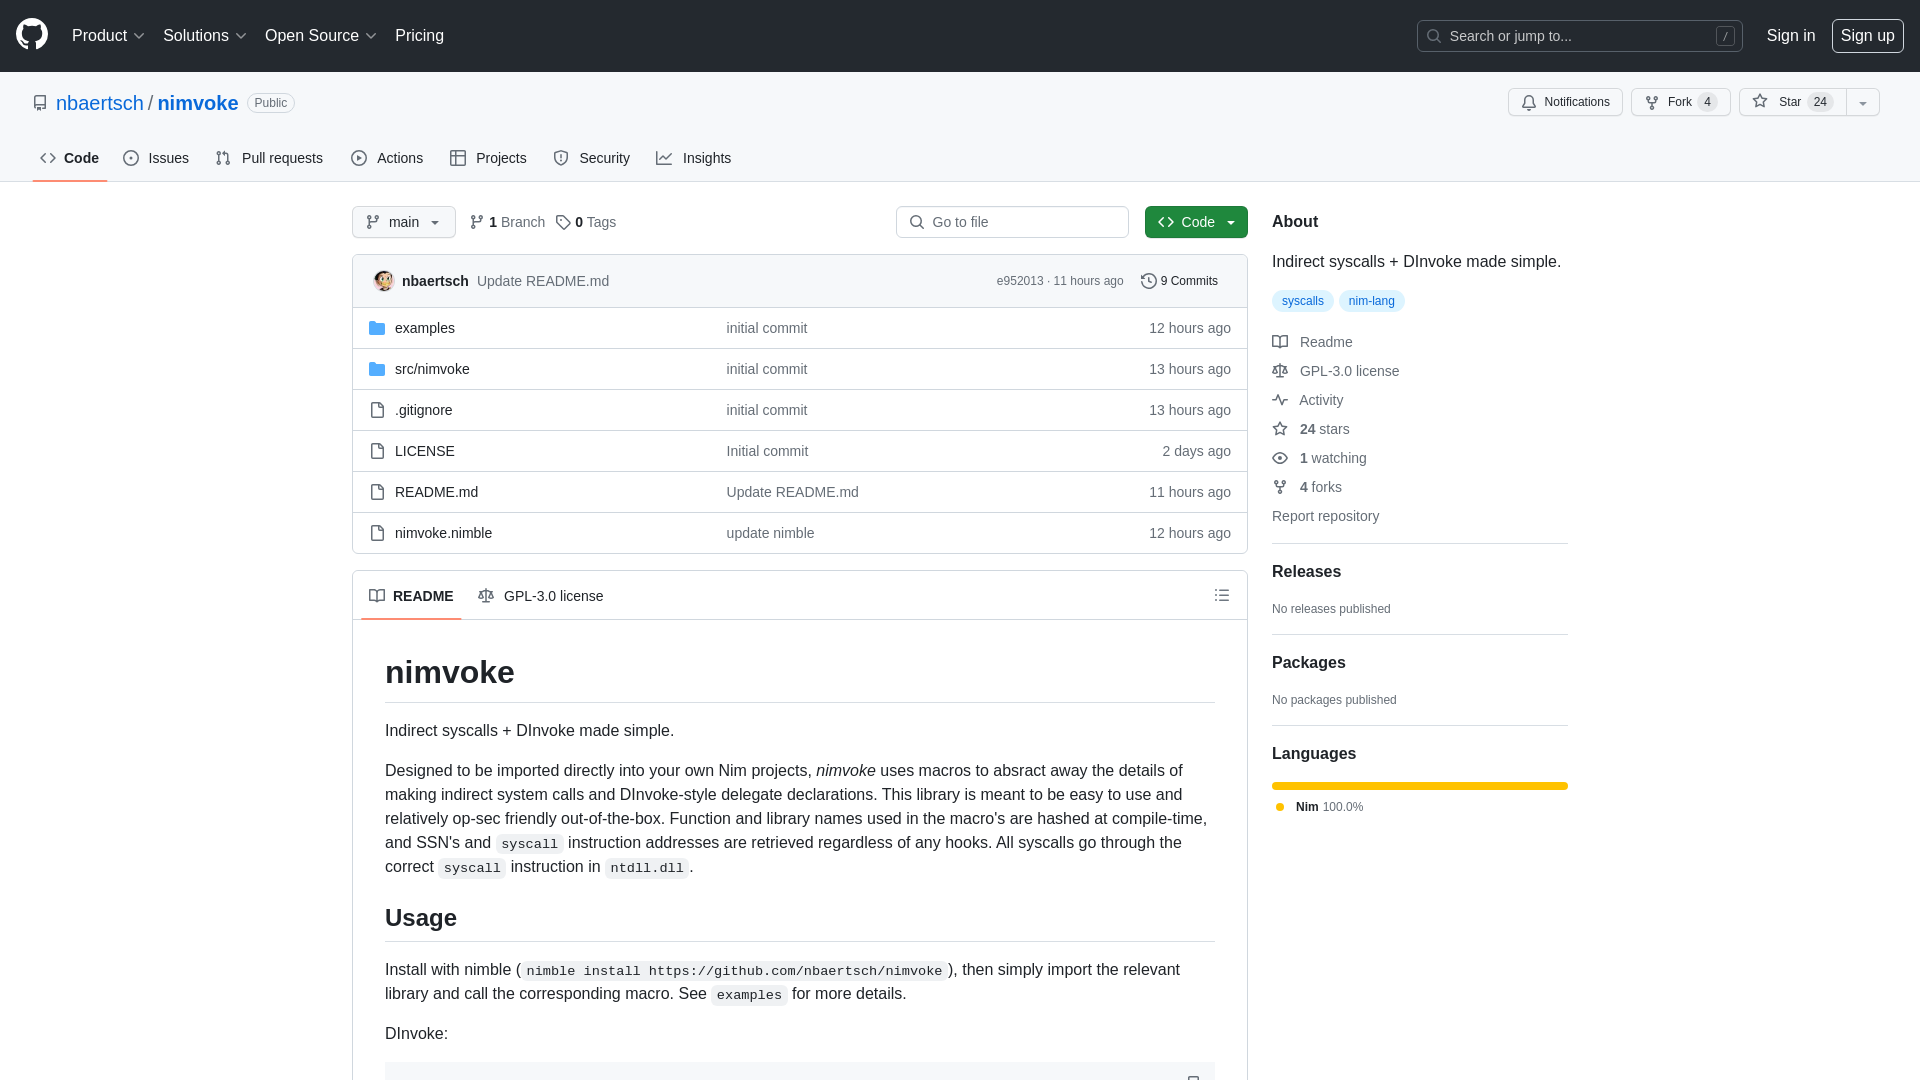Open the main branch selector dropdown
1920x1080 pixels.
pos(404,222)
